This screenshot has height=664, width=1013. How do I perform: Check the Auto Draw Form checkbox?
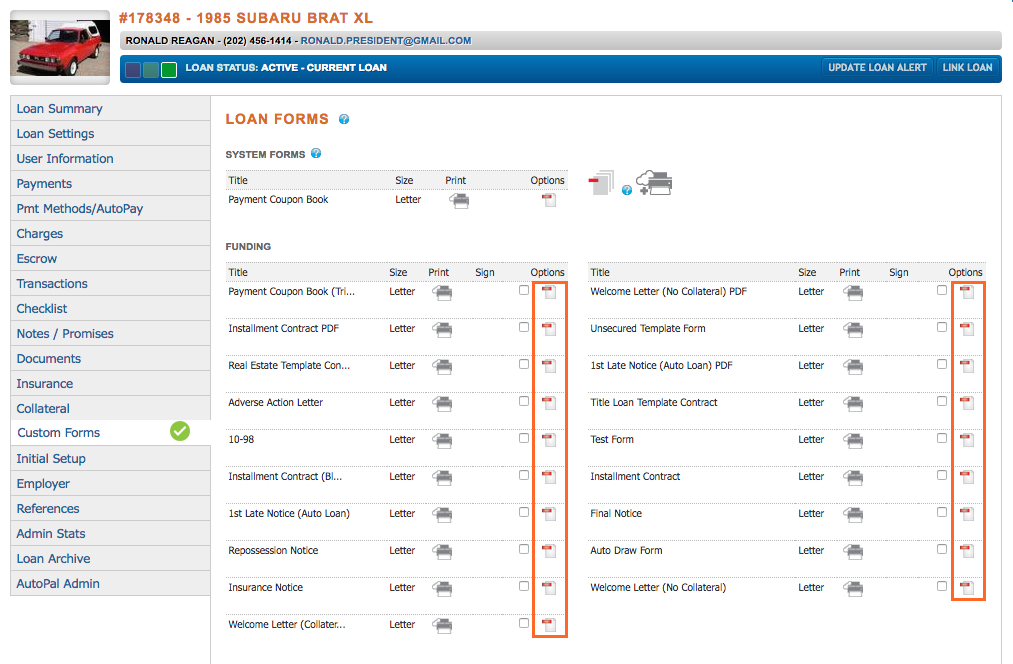coord(942,549)
